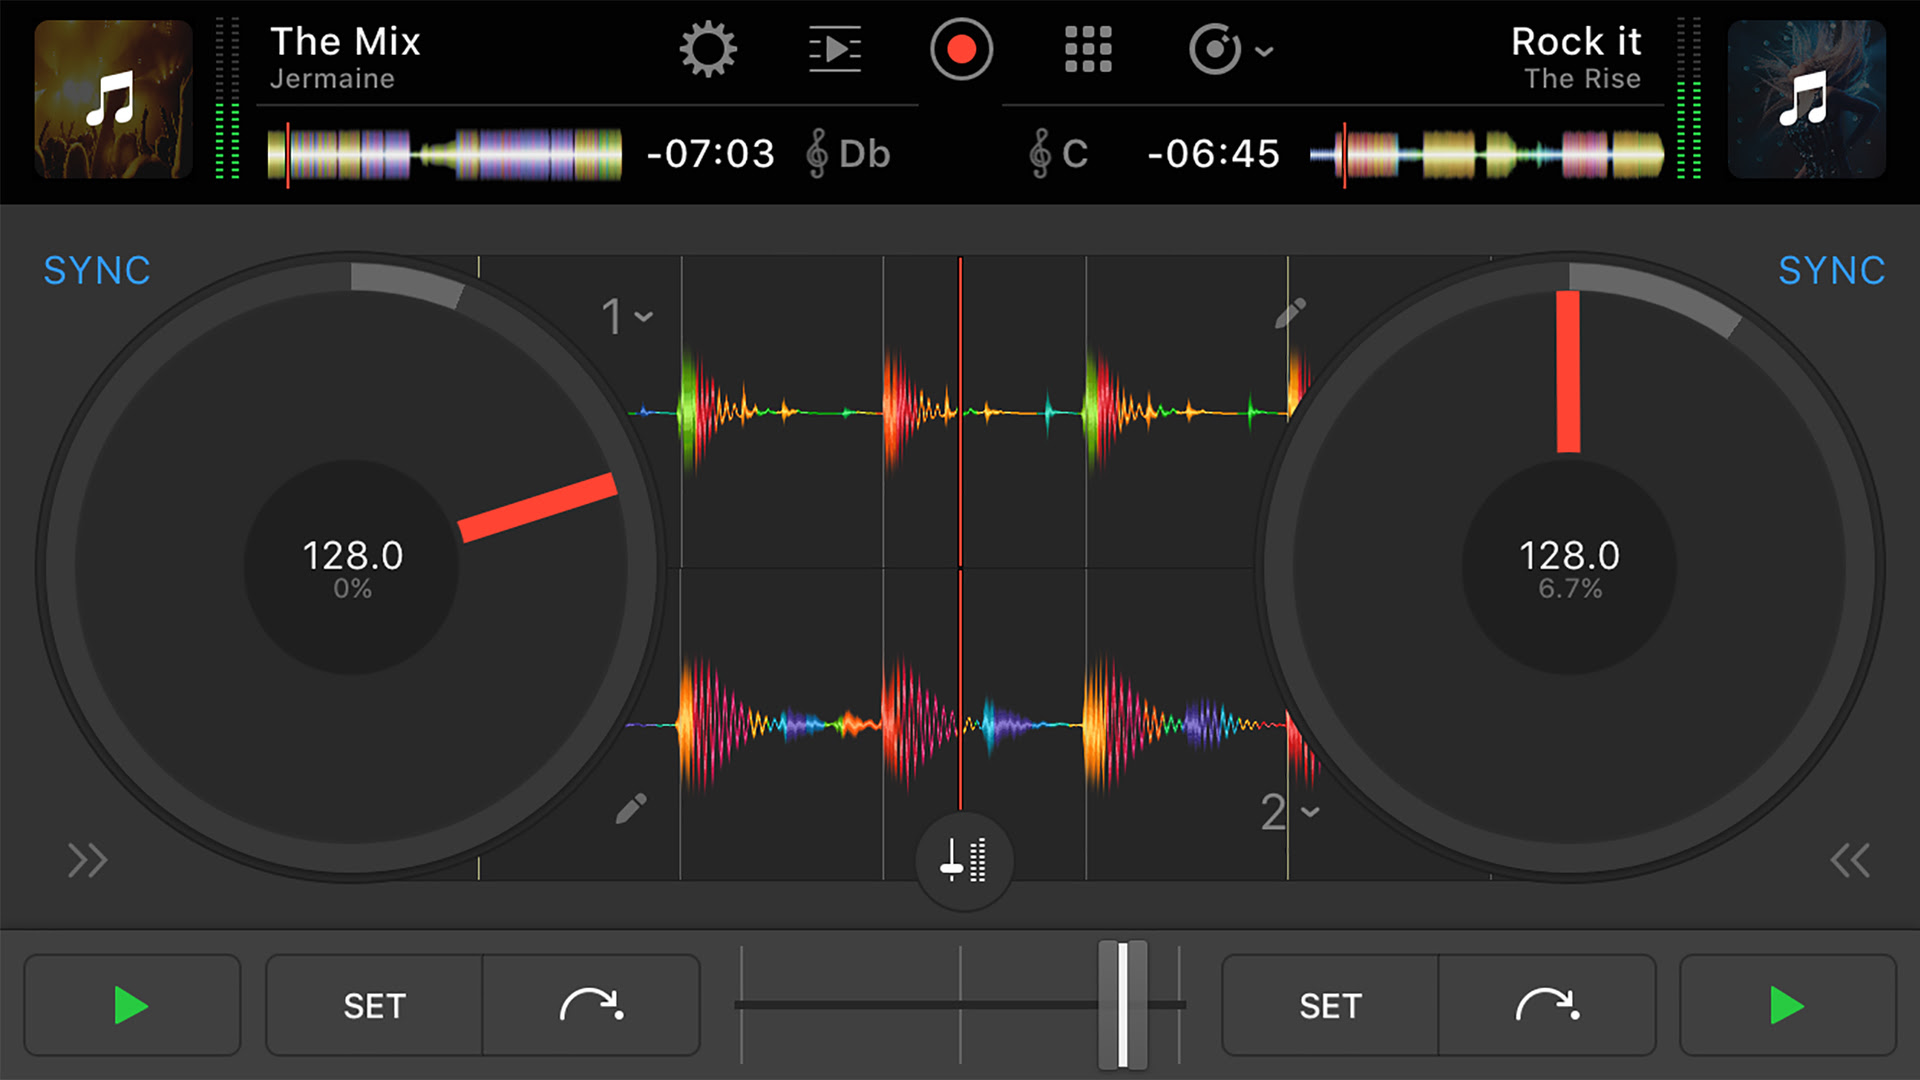
Task: Toggle SYNC on the left deck
Action: point(97,270)
